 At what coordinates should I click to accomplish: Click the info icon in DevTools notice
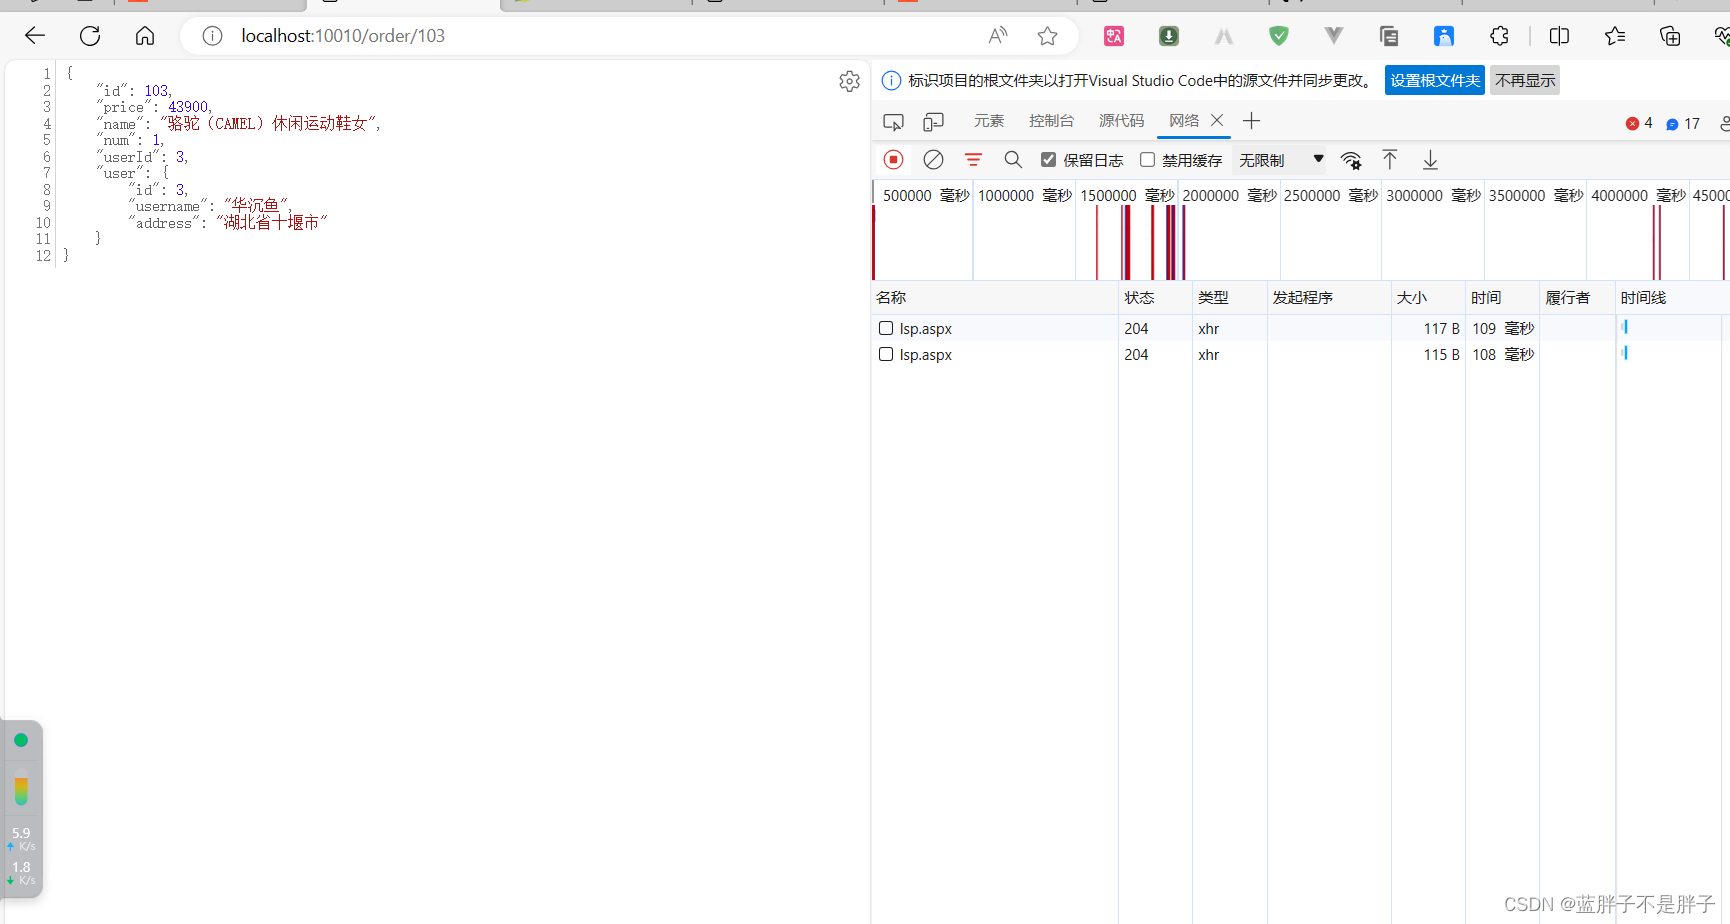[x=891, y=81]
